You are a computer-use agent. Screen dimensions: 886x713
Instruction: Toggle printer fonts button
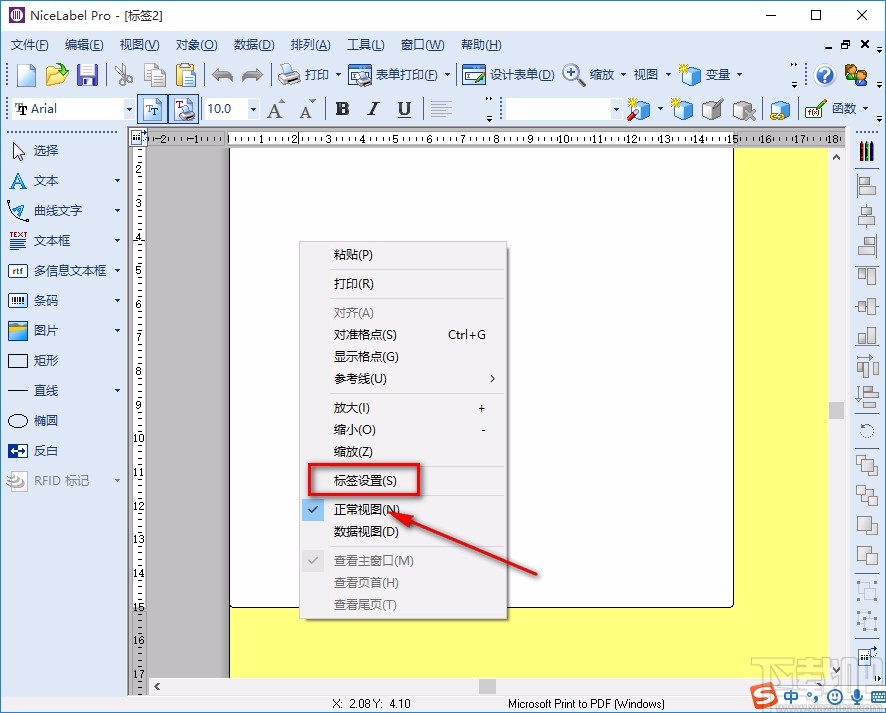click(x=184, y=109)
